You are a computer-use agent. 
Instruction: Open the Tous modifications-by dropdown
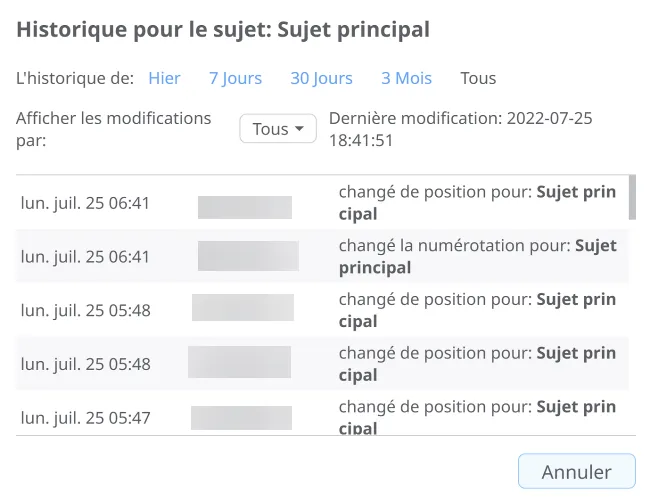pos(277,129)
